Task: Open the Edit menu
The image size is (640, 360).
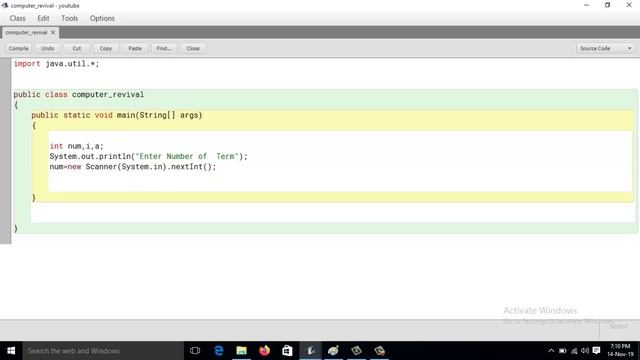Action: click(x=43, y=18)
